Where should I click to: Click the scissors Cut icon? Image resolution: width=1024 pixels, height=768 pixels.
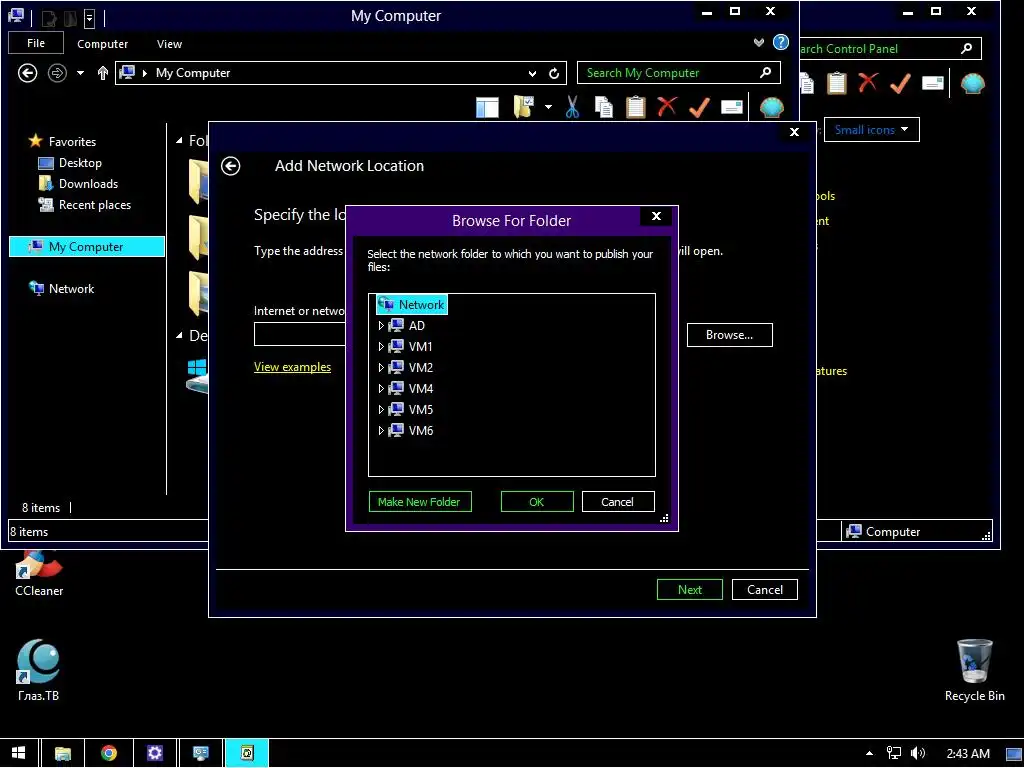coord(572,106)
